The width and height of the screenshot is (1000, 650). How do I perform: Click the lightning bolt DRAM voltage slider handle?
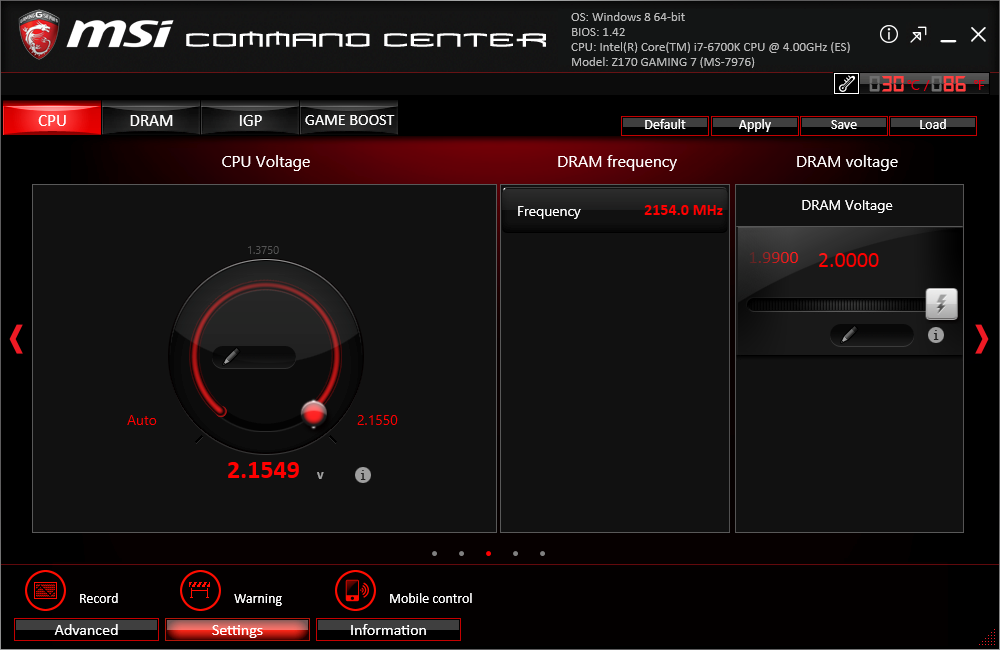coord(941,304)
